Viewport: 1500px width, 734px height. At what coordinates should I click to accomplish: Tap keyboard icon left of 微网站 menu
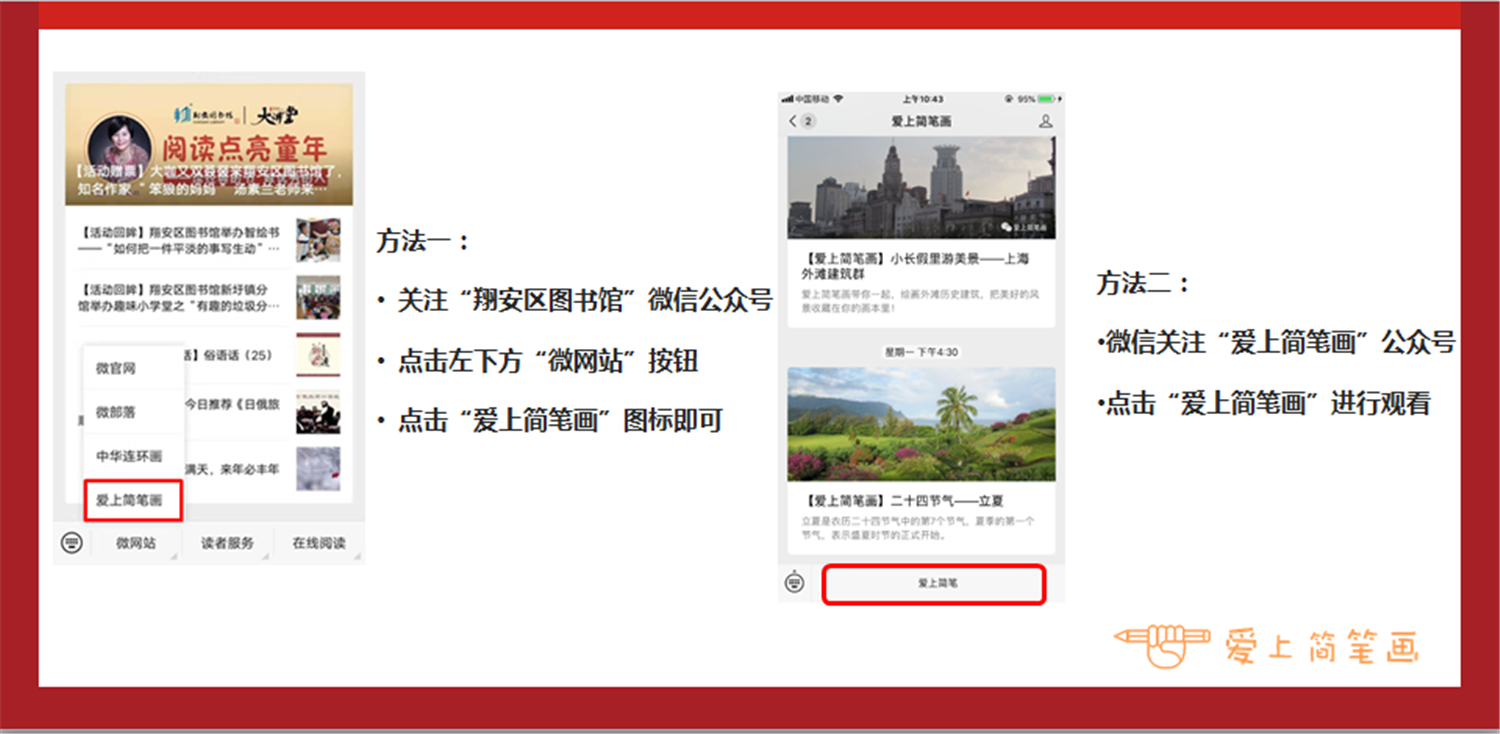71,543
